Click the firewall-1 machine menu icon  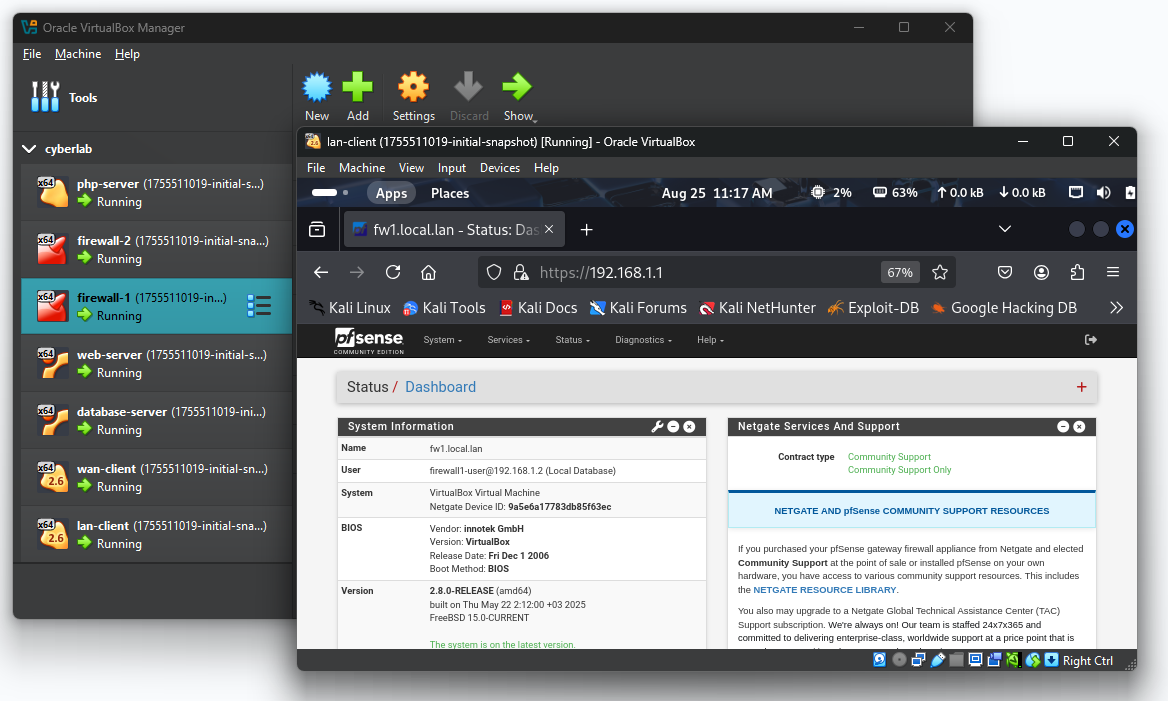(259, 305)
